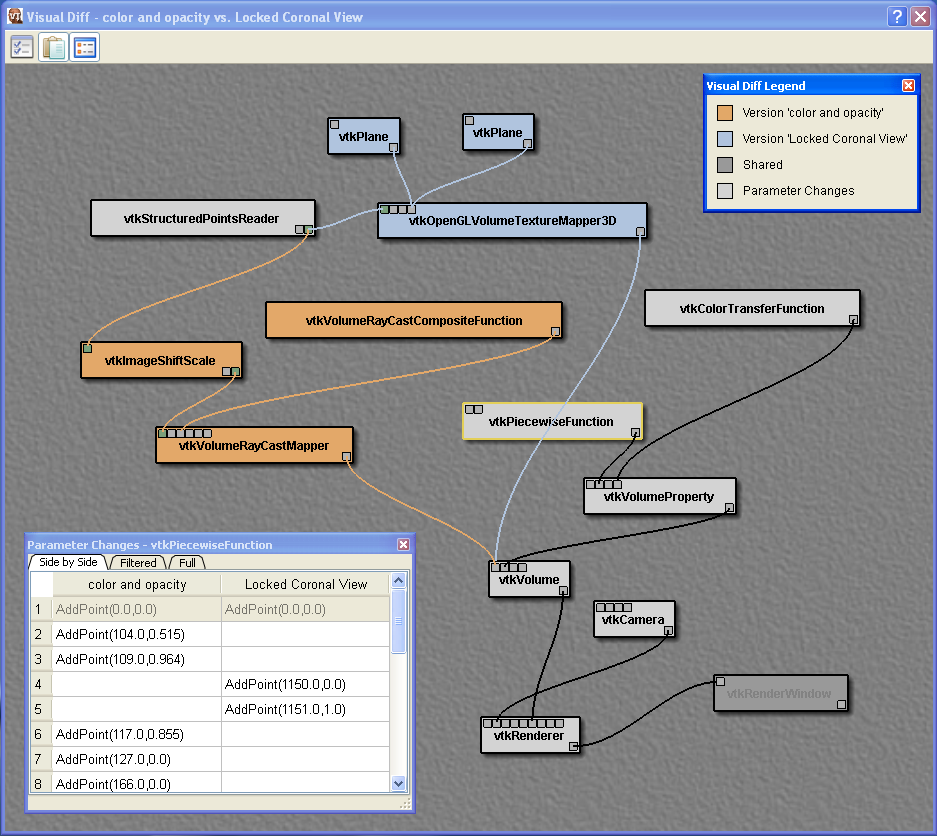Click the checklist icon in the toolbar

point(22,47)
